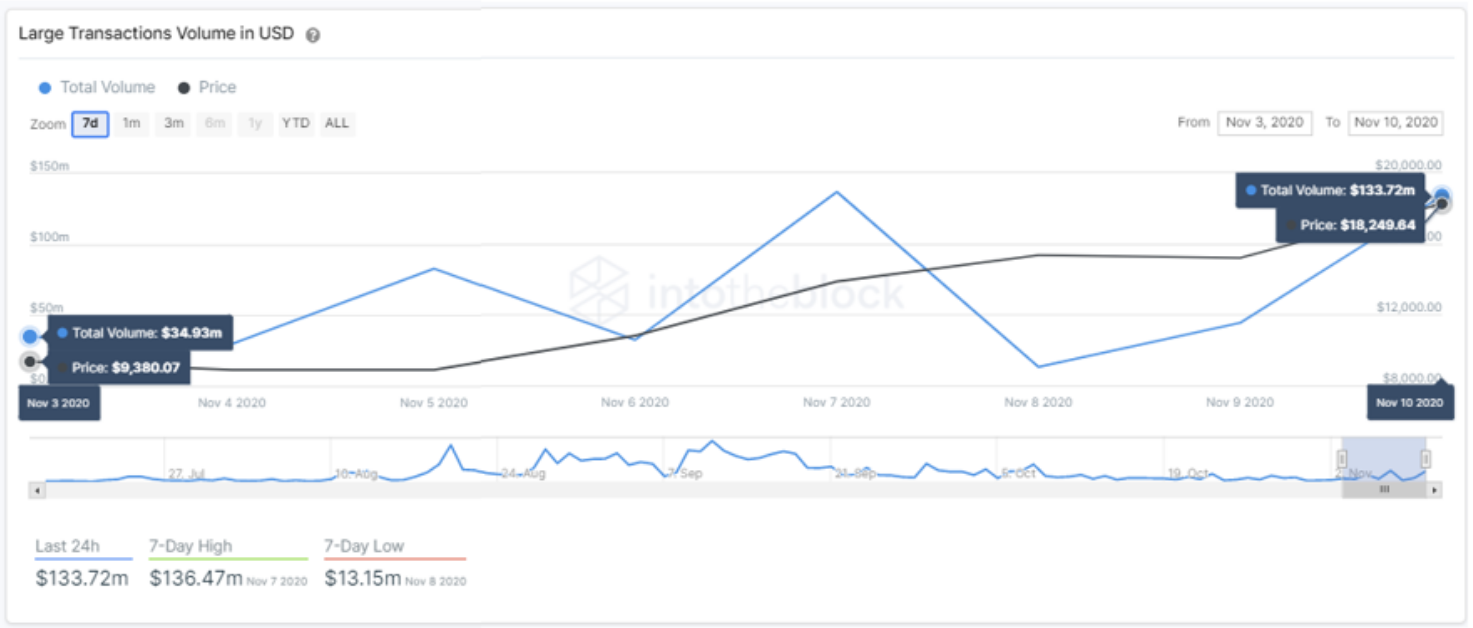Click the 7-Day Low statistic
The image size is (1473, 628).
coord(395,565)
